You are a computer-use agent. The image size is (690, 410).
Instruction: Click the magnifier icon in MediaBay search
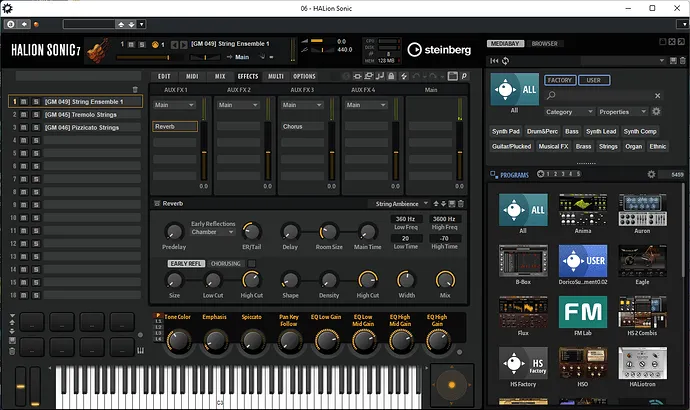pyautogui.click(x=551, y=95)
